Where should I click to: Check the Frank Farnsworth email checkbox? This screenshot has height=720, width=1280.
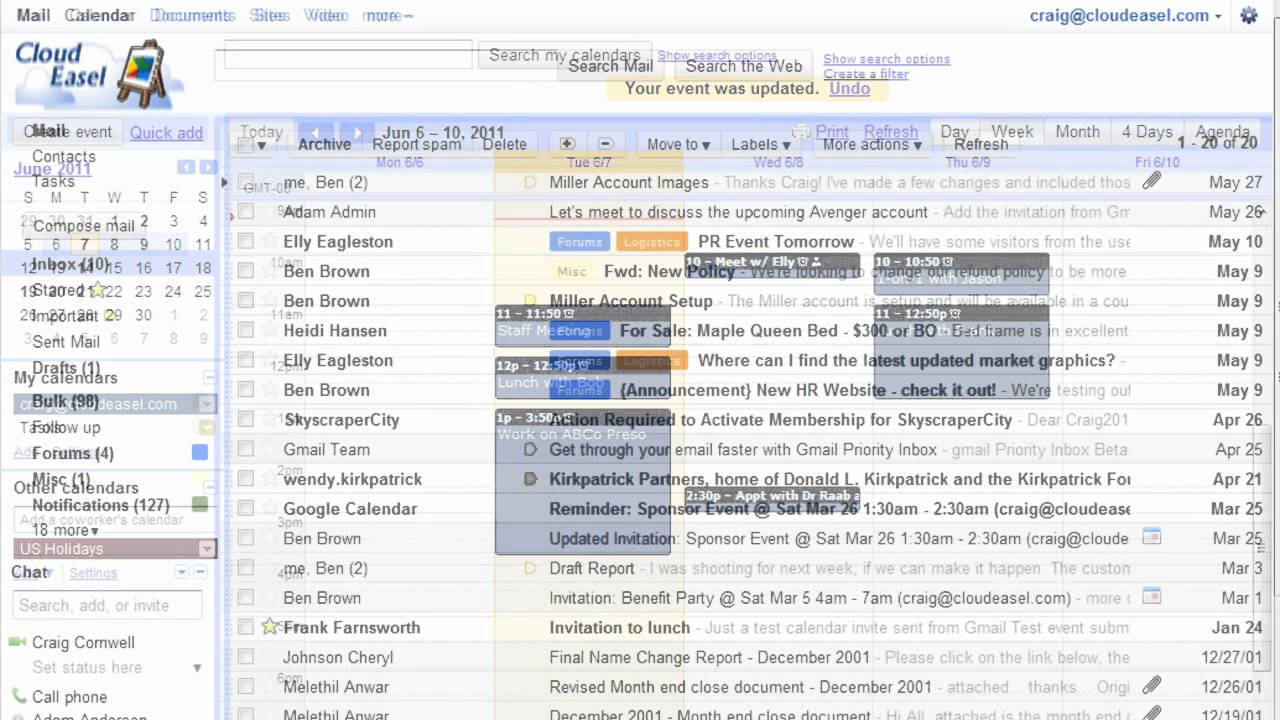(246, 628)
